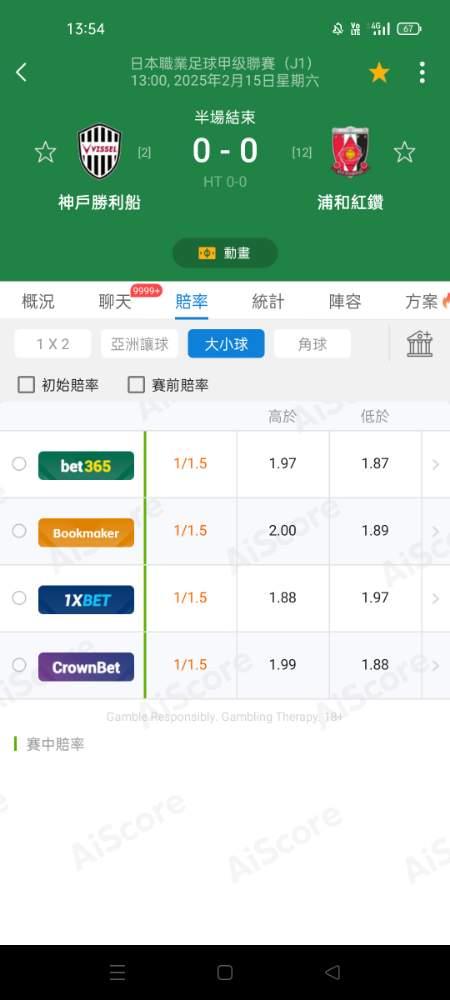Switch to the 概況 tab
The width and height of the screenshot is (450, 1000).
pyautogui.click(x=38, y=302)
